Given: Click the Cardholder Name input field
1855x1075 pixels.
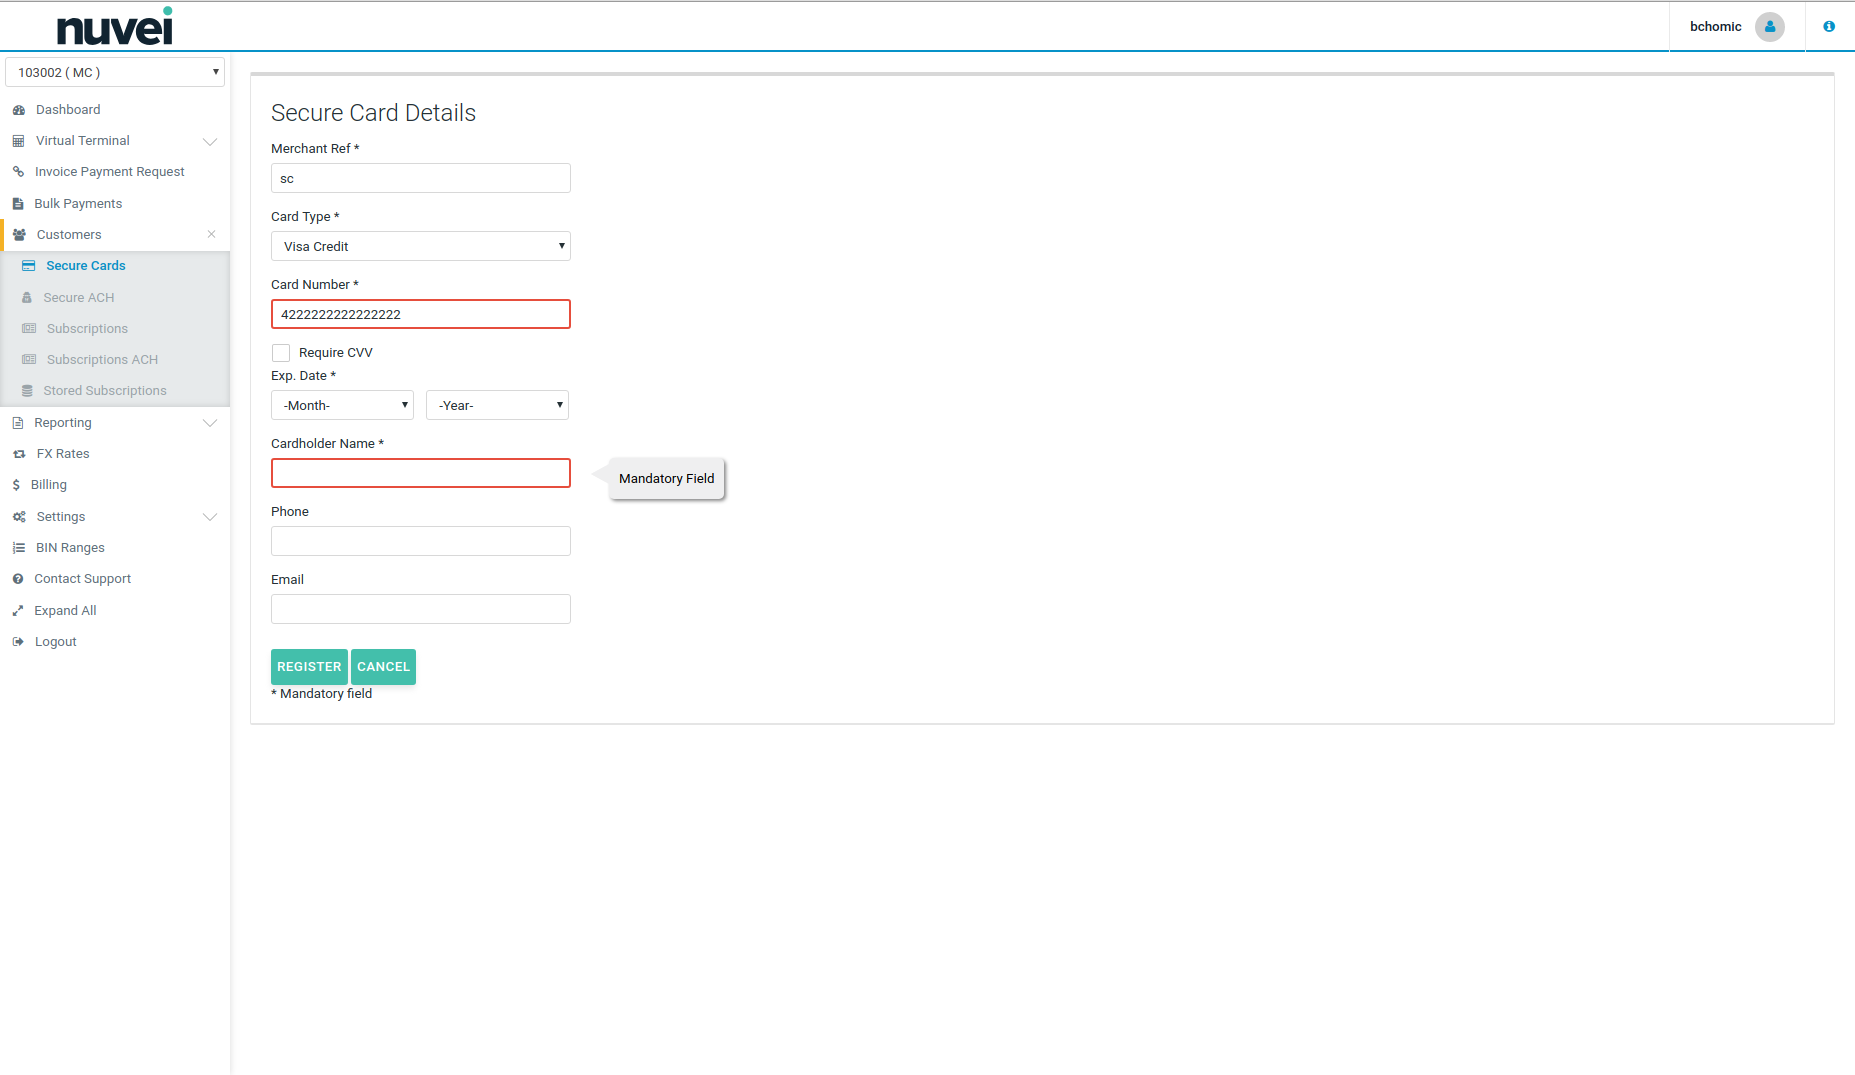Looking at the screenshot, I should (x=420, y=473).
